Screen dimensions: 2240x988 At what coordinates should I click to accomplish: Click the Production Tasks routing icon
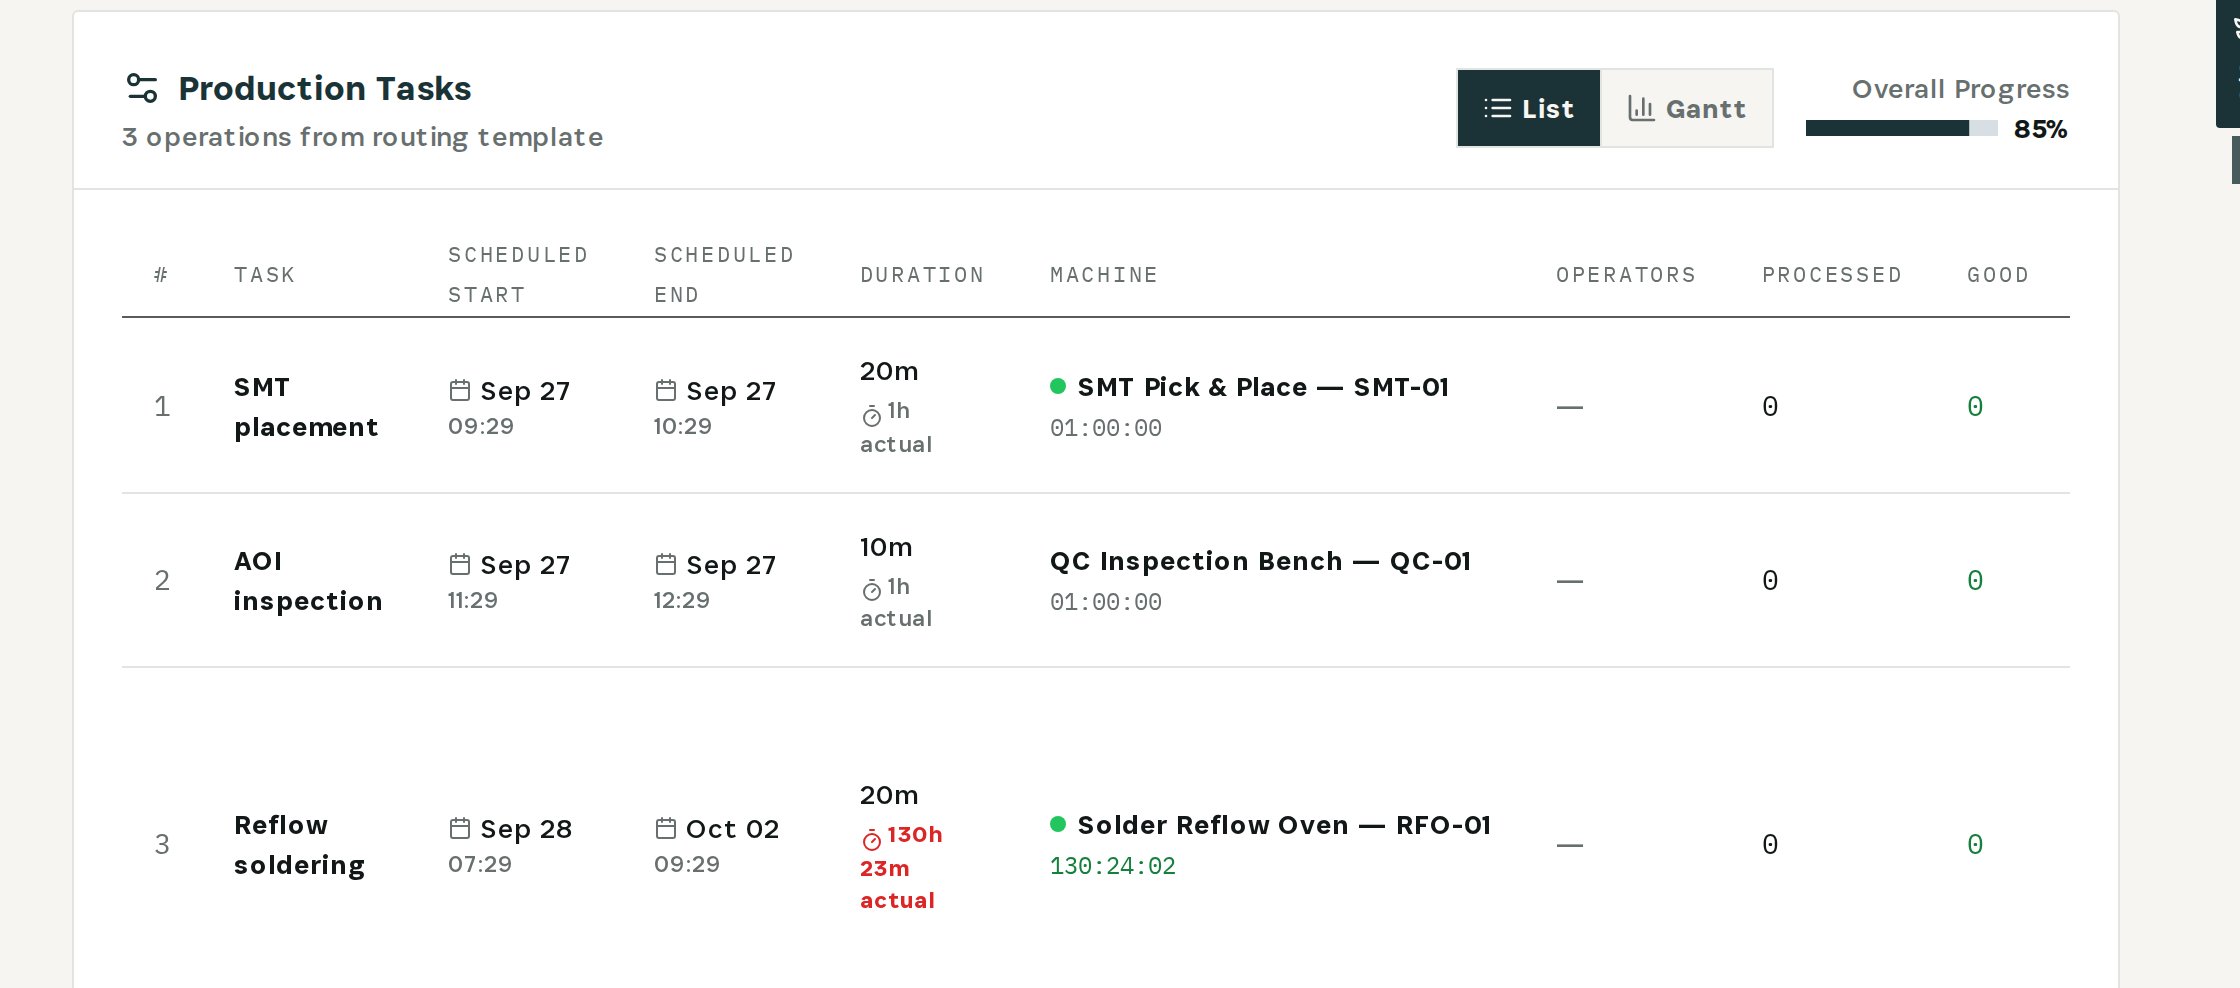(x=142, y=88)
